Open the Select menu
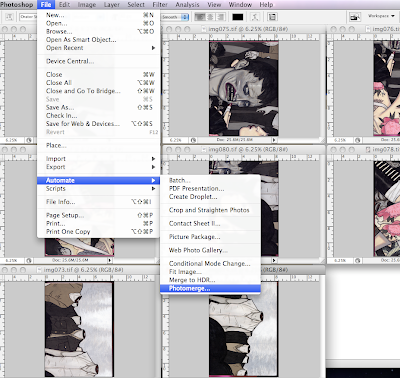400x378 pixels. [x=136, y=5]
